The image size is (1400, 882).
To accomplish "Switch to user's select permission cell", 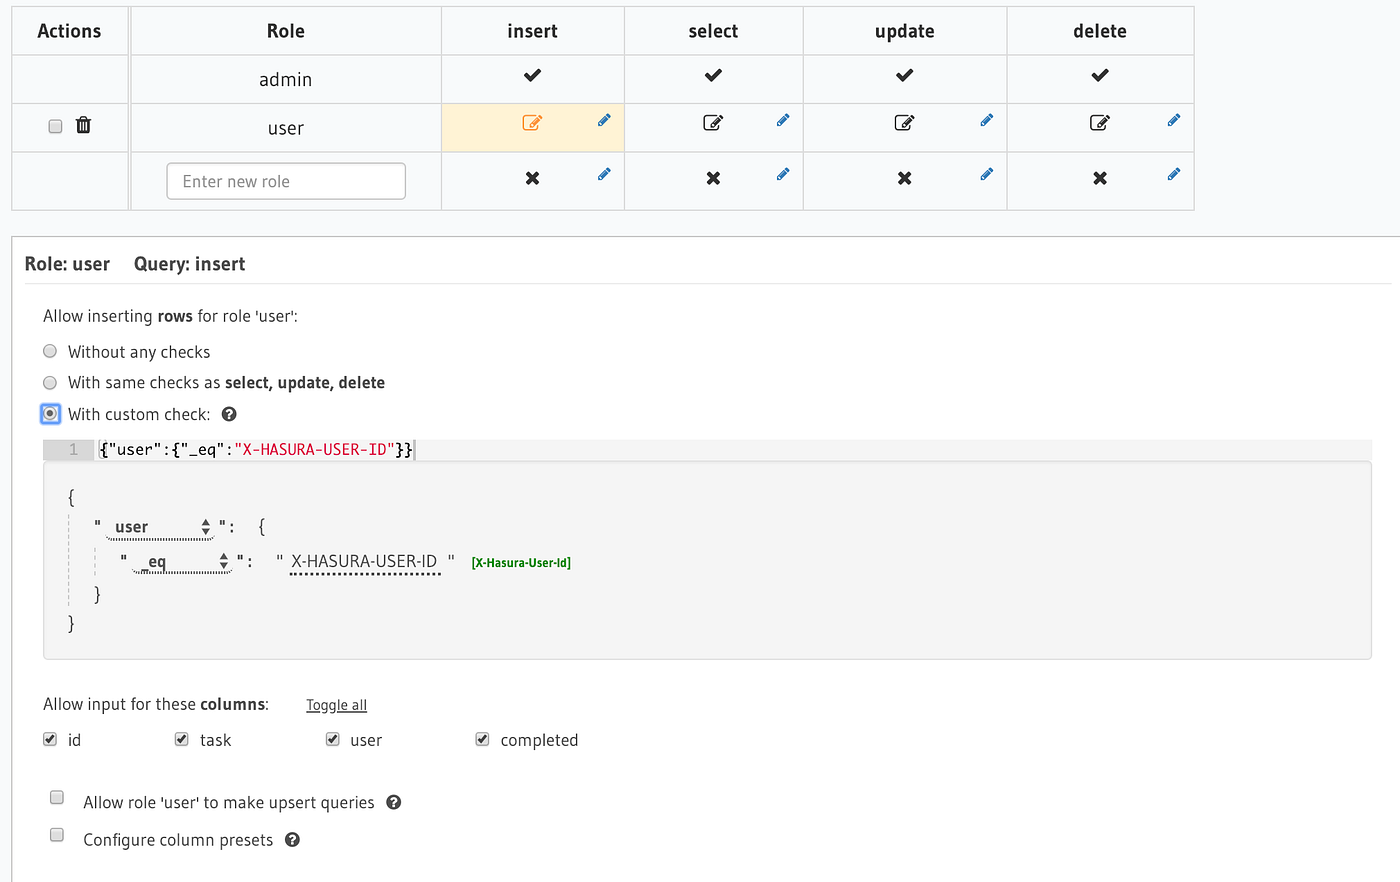I will [712, 122].
